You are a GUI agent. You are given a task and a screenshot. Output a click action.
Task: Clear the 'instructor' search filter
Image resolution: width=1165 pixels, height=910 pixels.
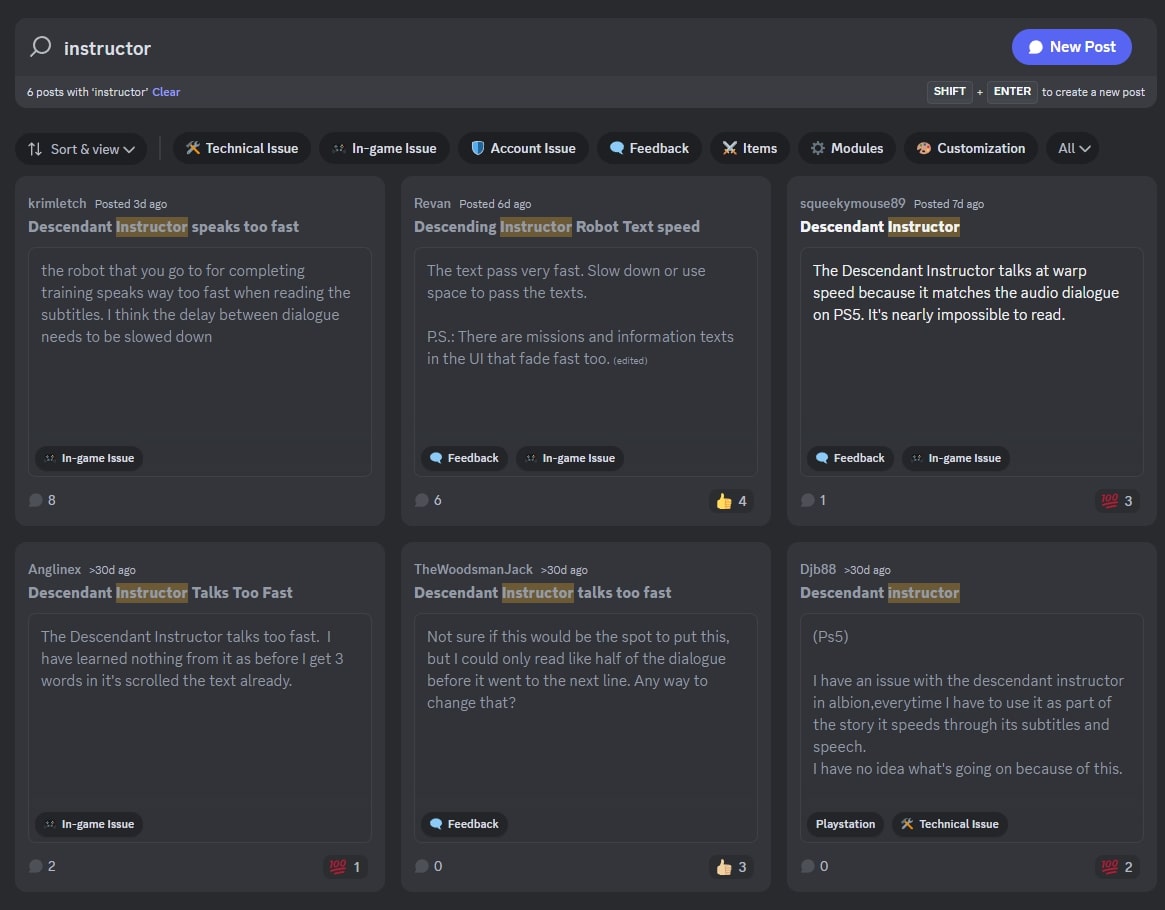(x=166, y=92)
